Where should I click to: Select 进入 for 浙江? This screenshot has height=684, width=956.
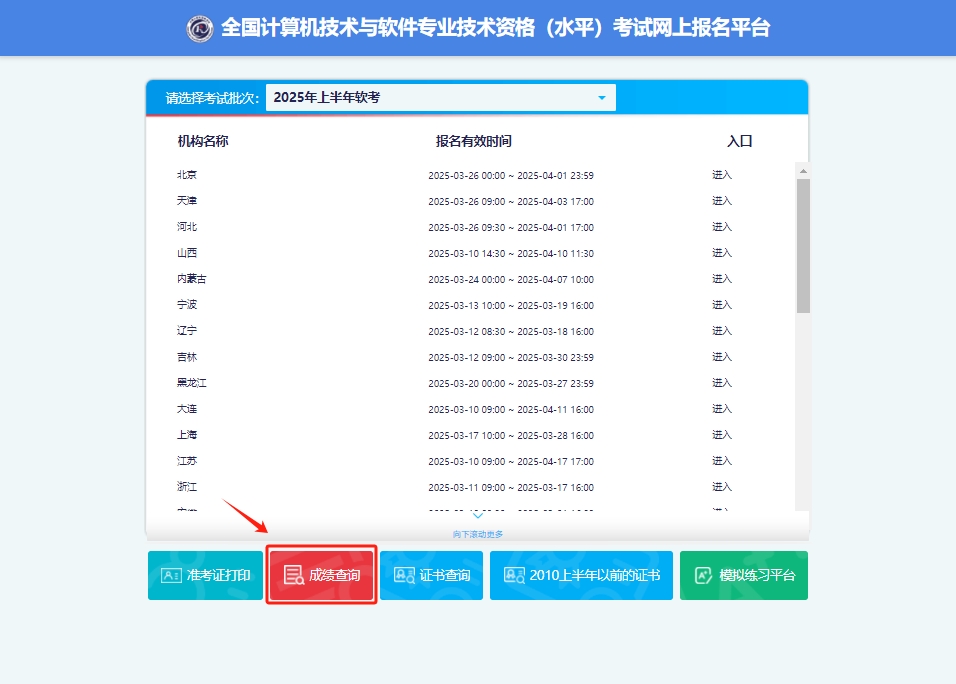[722, 487]
